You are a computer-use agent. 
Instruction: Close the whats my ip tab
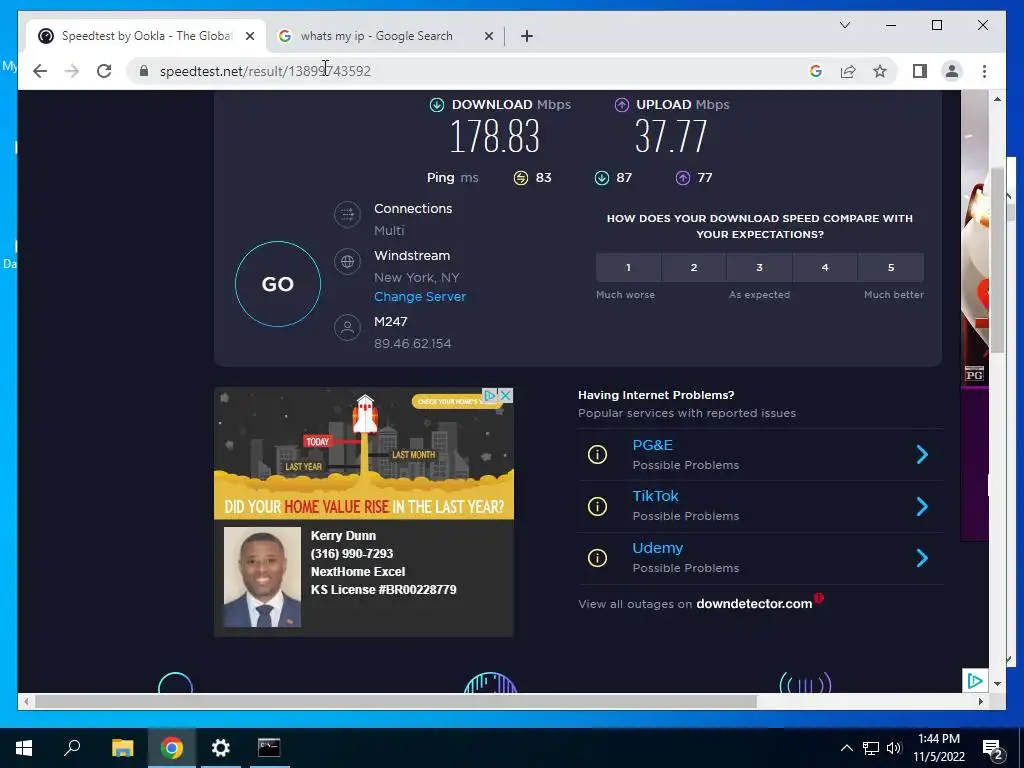(488, 37)
